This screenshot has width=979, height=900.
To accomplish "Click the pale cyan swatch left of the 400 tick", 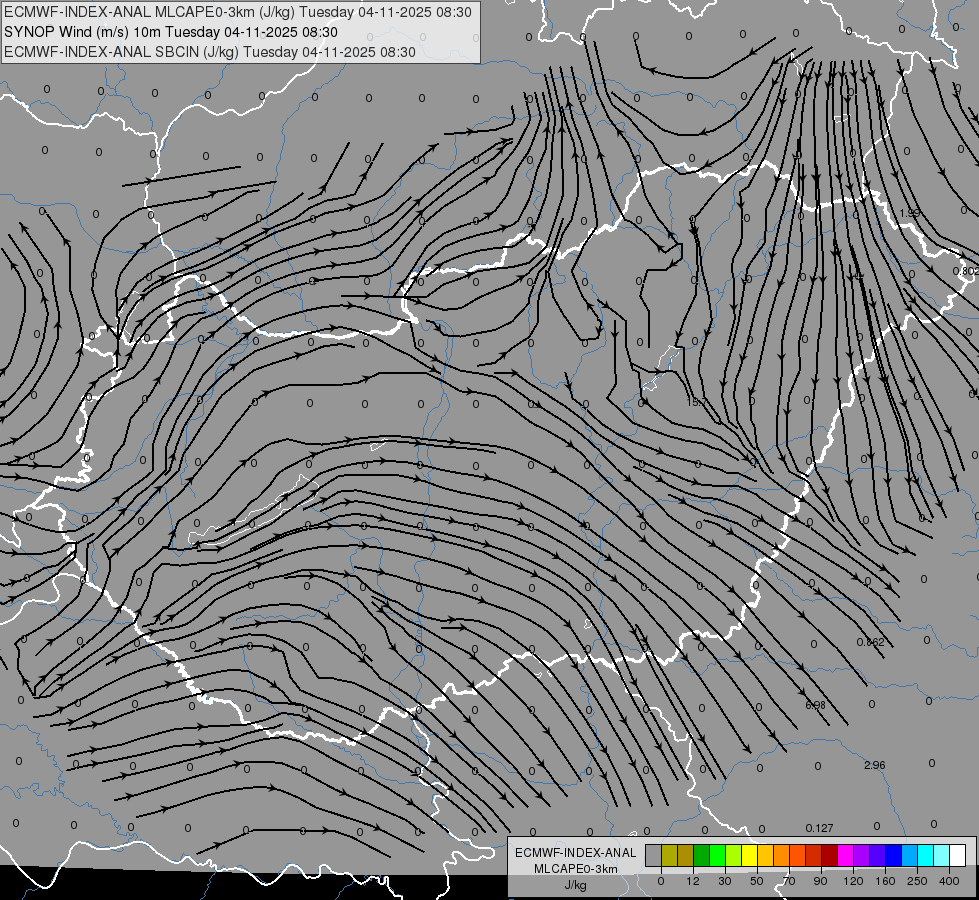I will tap(942, 855).
